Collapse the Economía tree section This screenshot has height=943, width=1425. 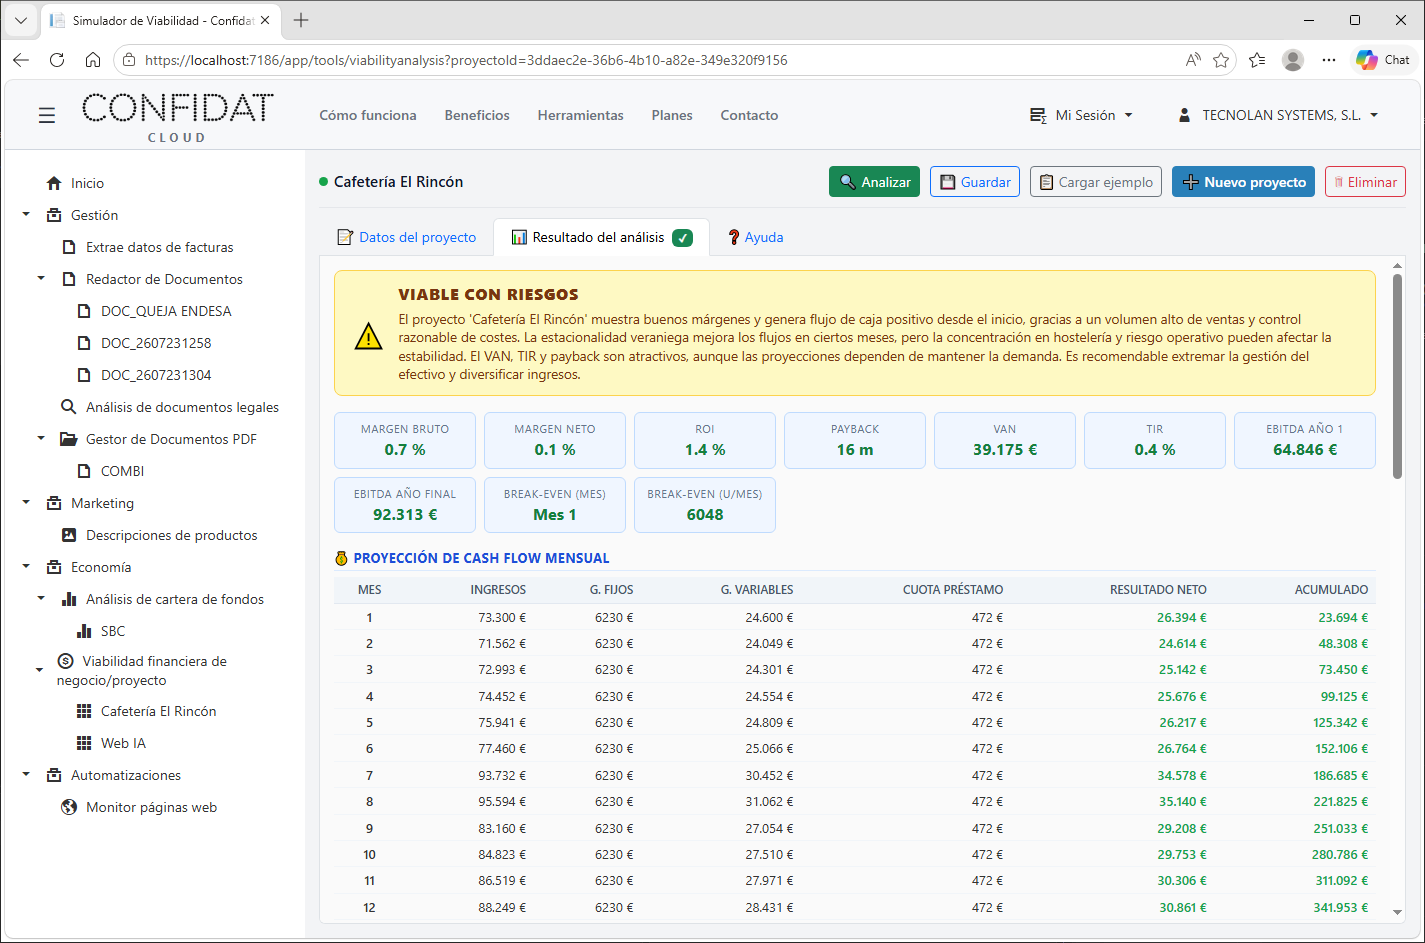(26, 567)
